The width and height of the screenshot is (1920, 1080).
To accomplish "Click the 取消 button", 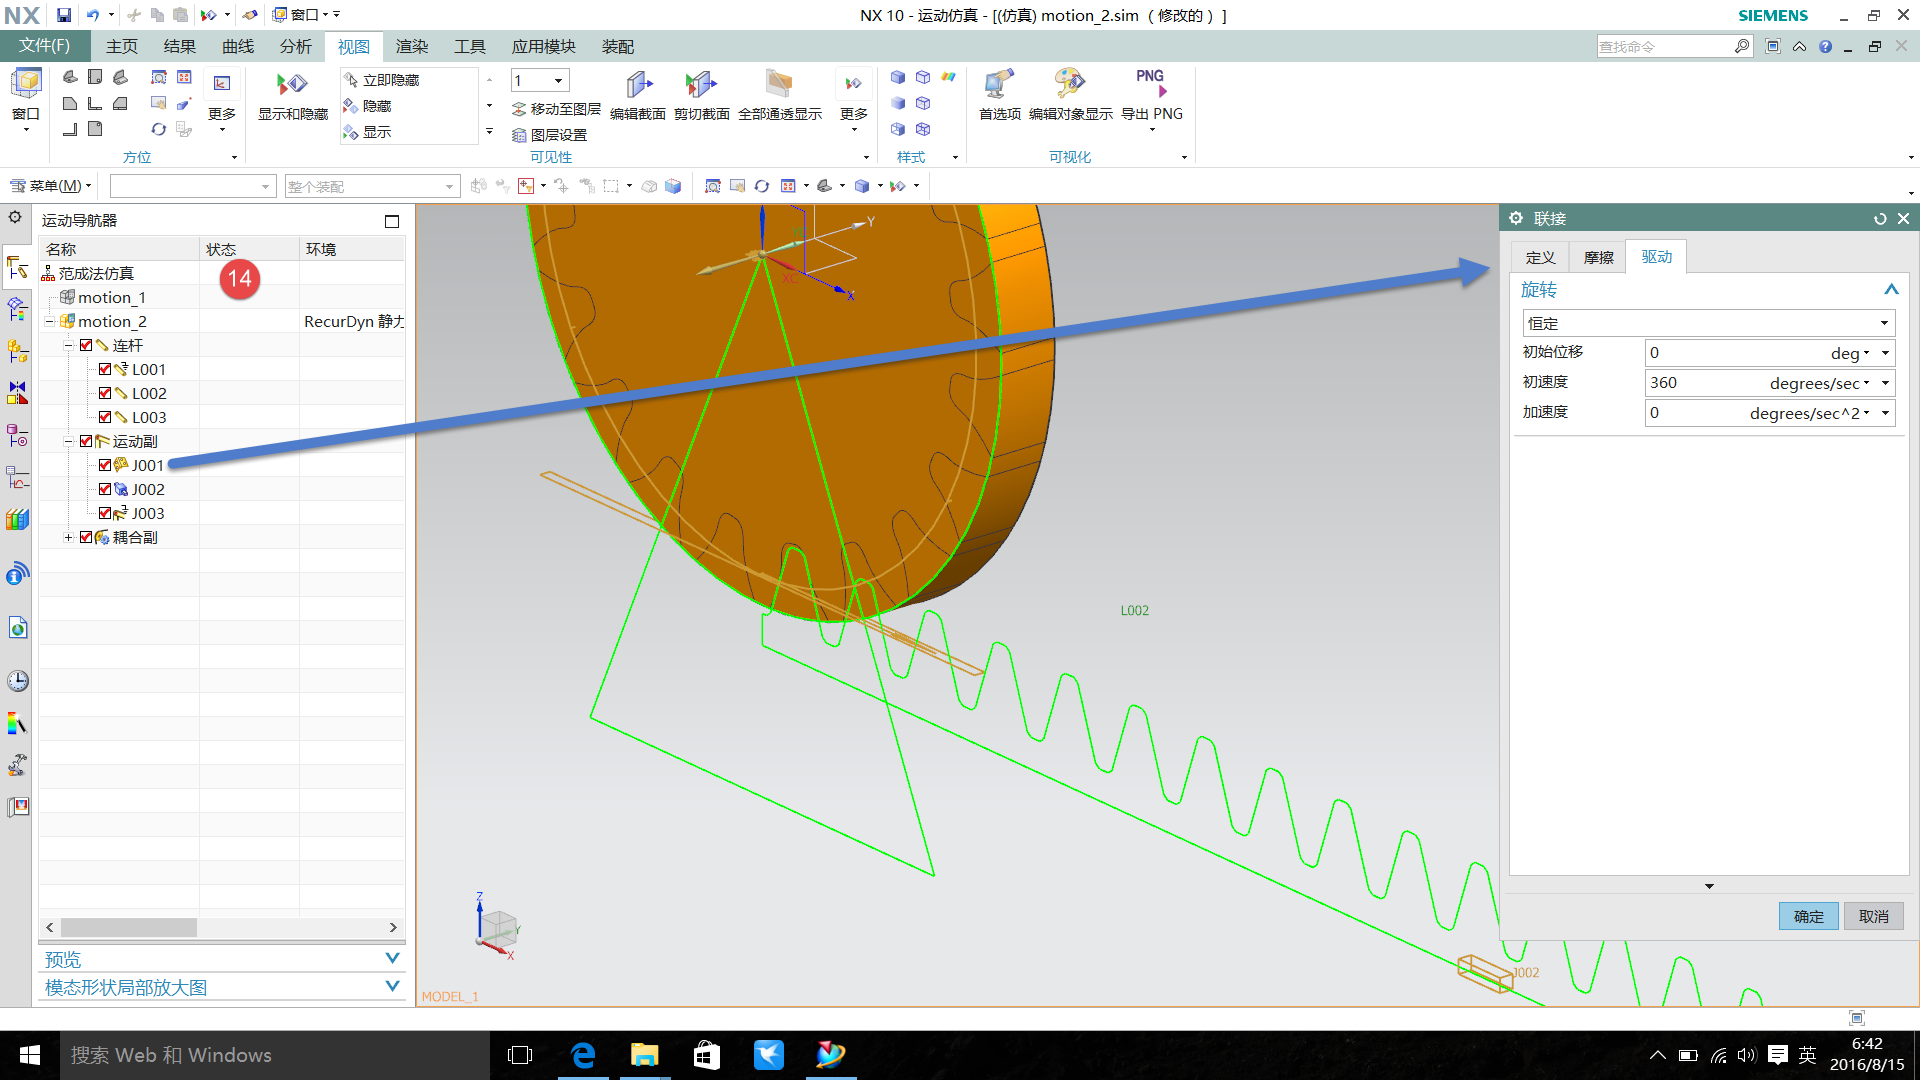I will click(1873, 916).
